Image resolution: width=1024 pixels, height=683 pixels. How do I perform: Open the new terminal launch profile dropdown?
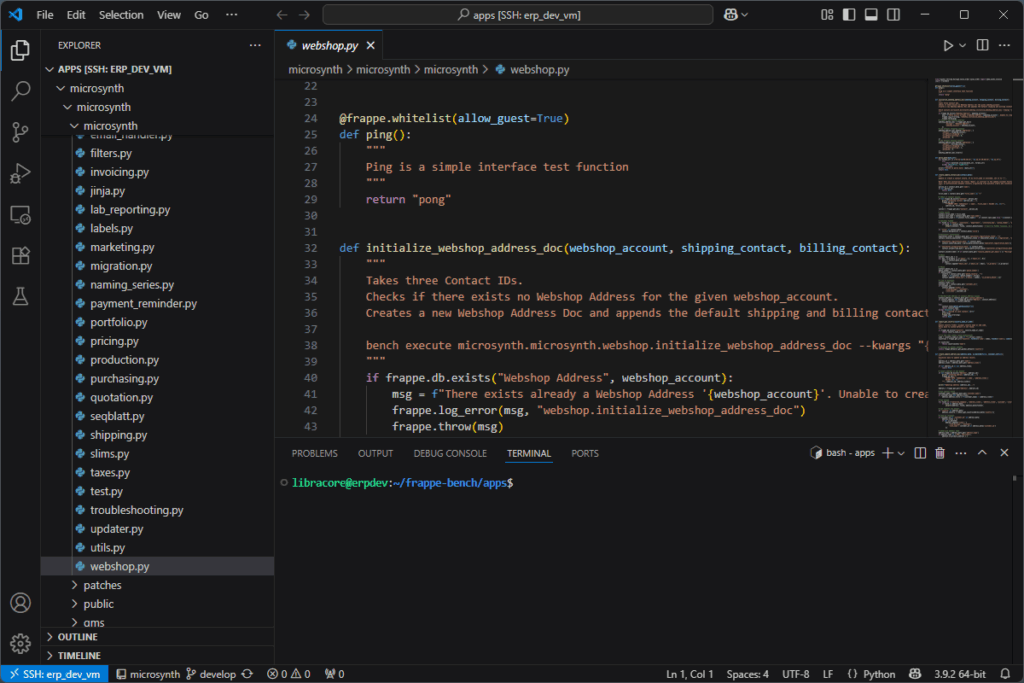point(901,453)
